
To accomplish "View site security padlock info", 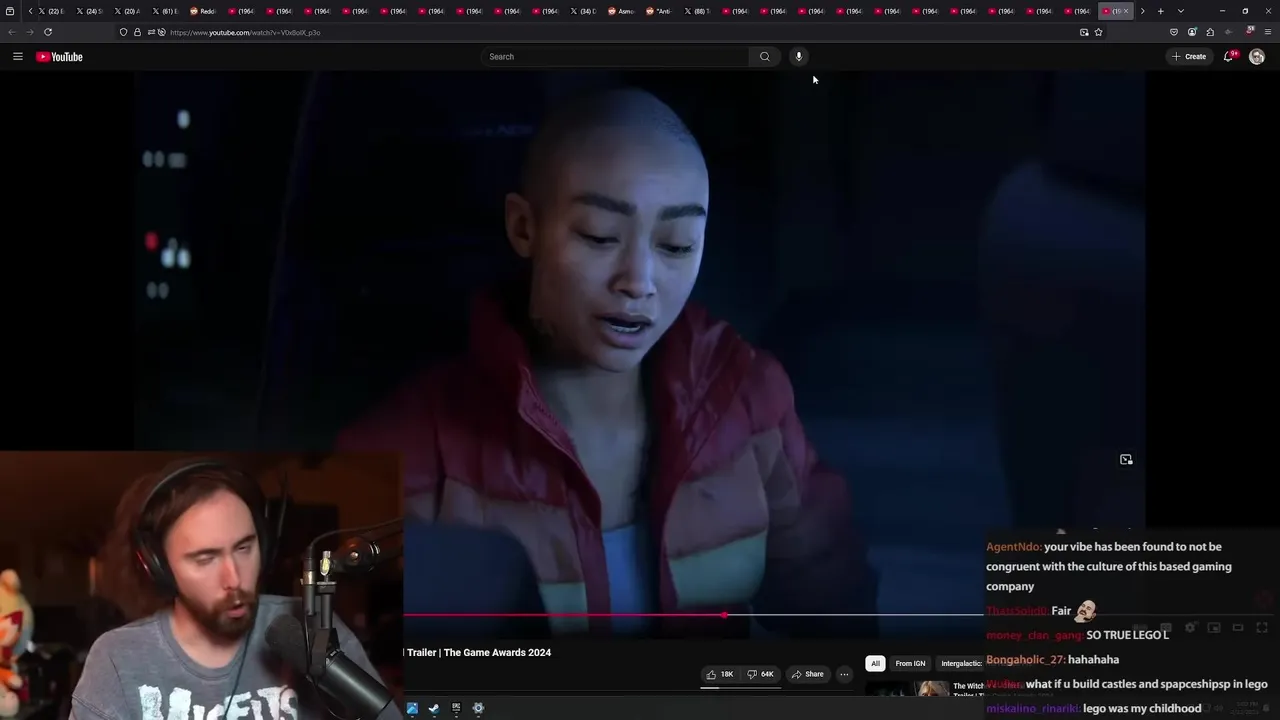I will point(137,32).
